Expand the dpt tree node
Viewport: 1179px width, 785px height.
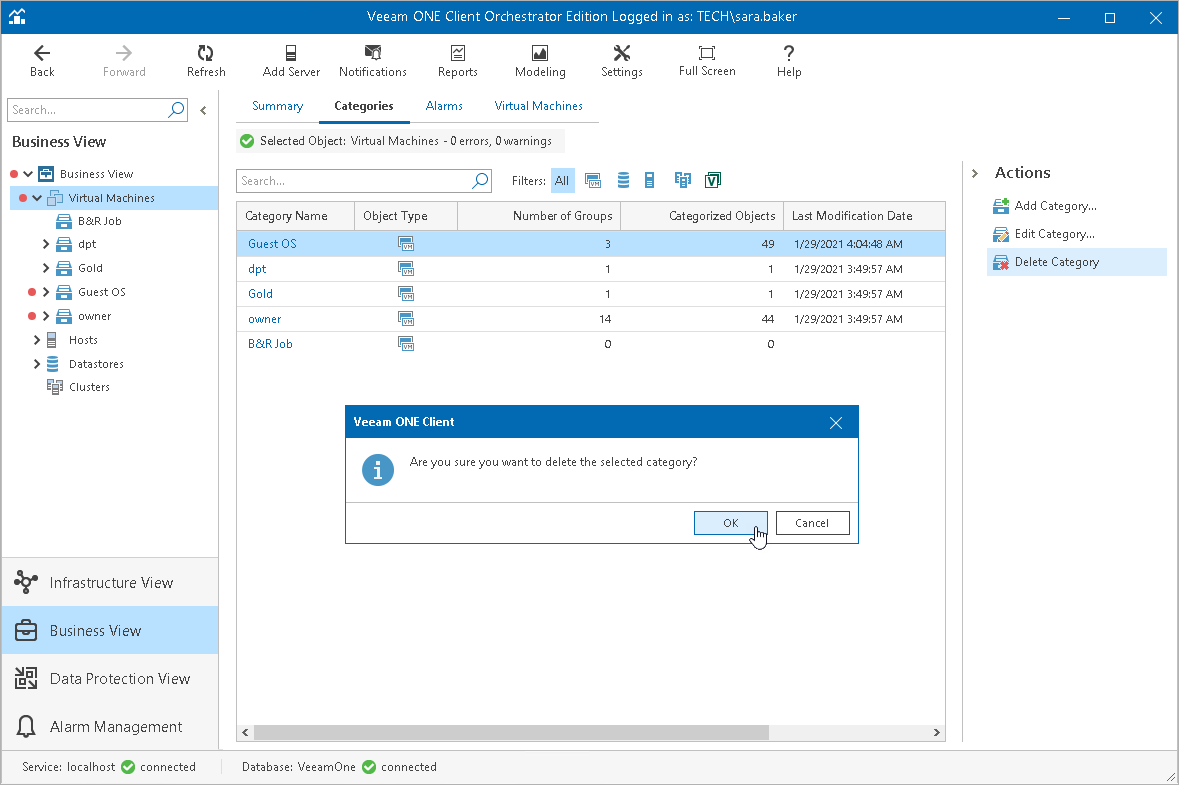click(46, 244)
